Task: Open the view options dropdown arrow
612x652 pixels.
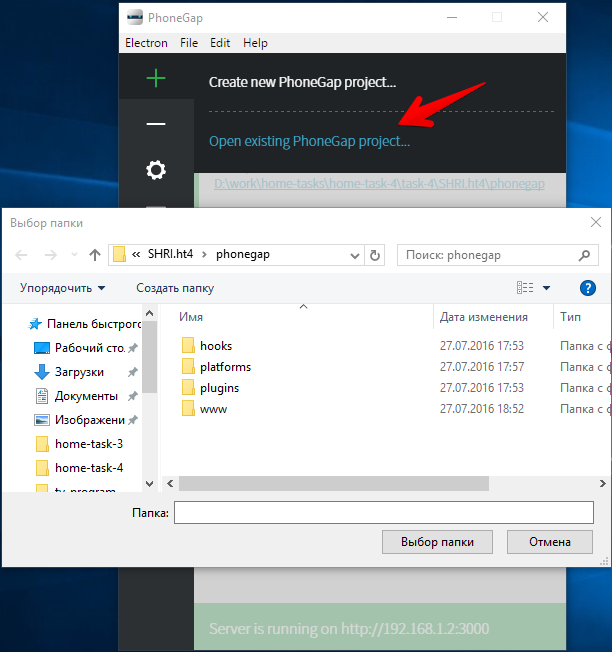Action: tap(546, 288)
